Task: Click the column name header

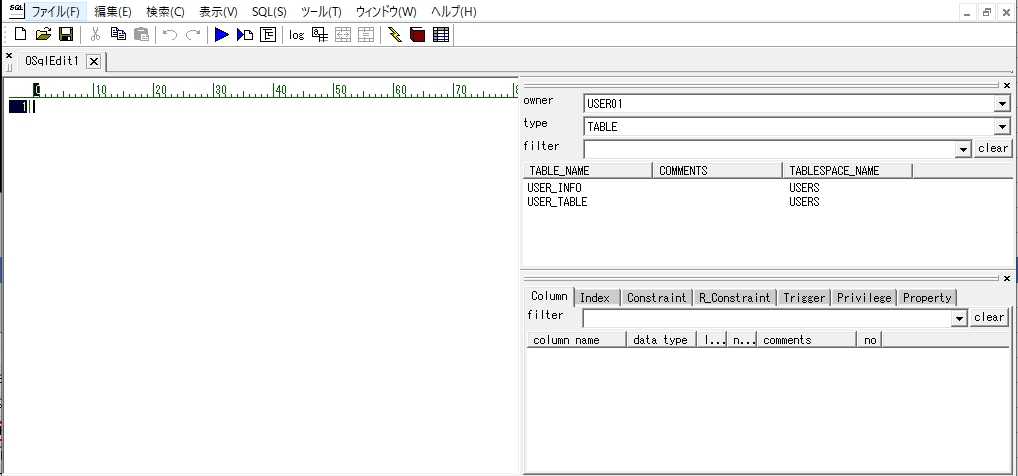Action: 577,340
